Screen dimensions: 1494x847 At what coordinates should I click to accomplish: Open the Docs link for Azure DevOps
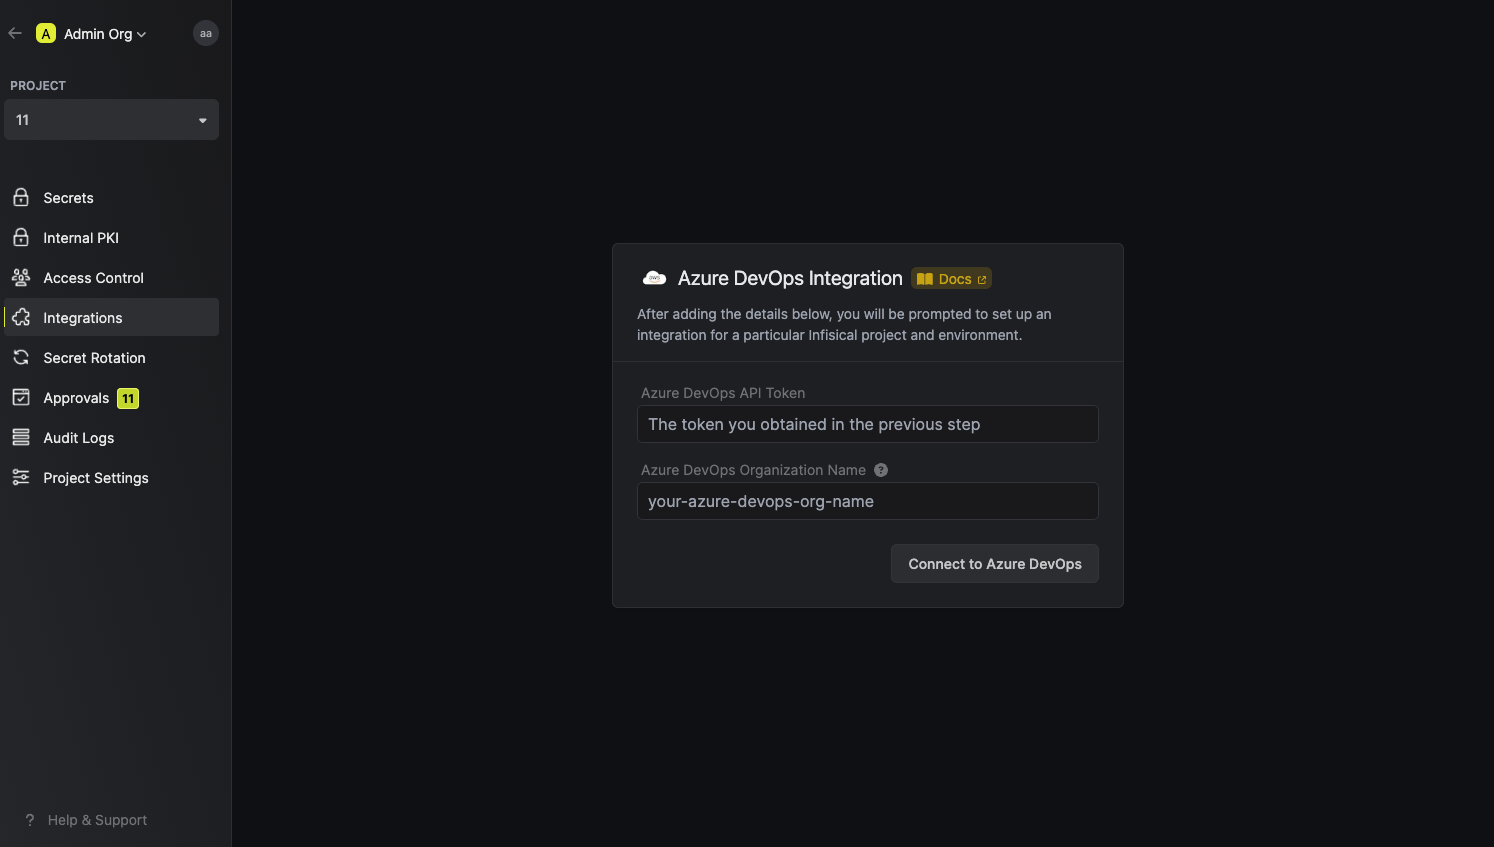point(951,279)
